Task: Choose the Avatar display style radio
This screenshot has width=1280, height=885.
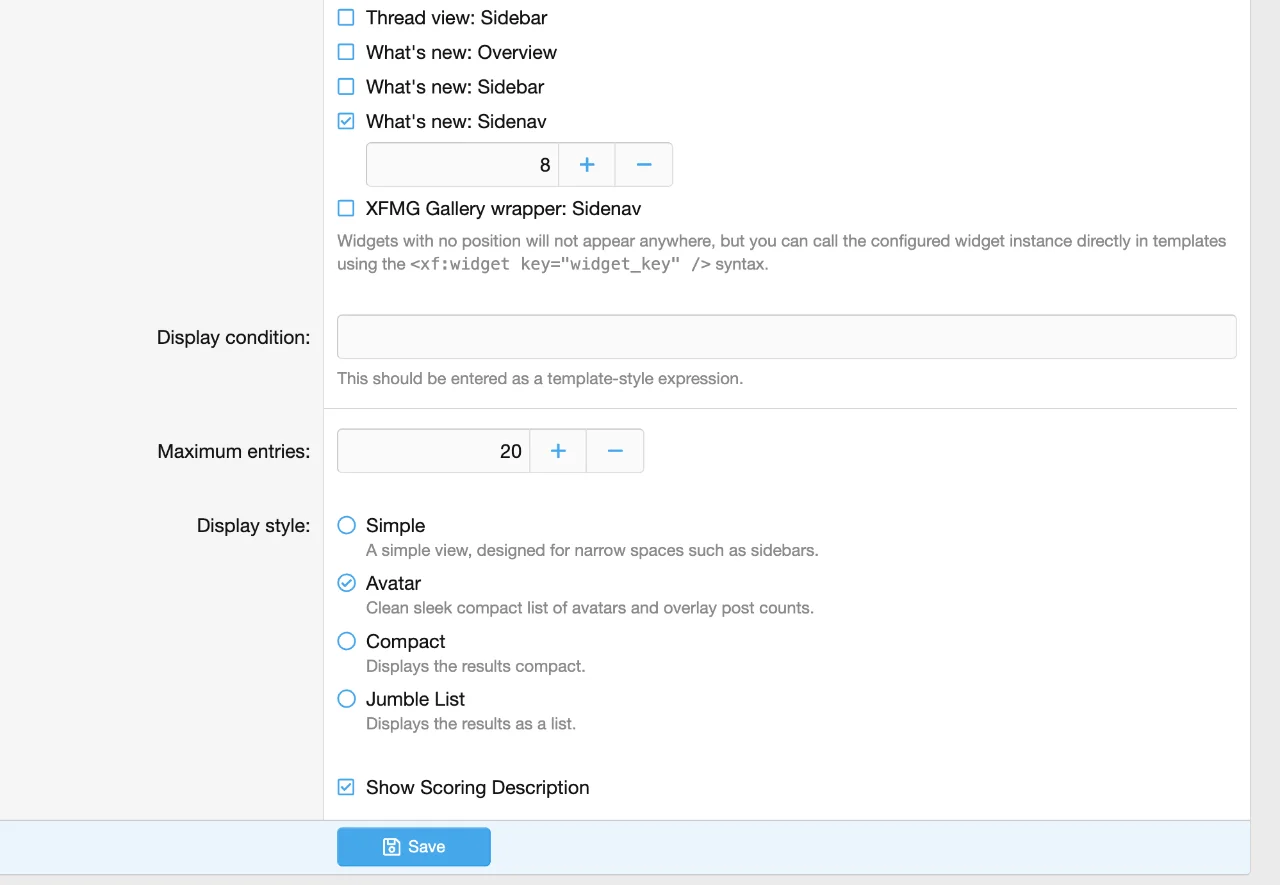Action: click(346, 583)
